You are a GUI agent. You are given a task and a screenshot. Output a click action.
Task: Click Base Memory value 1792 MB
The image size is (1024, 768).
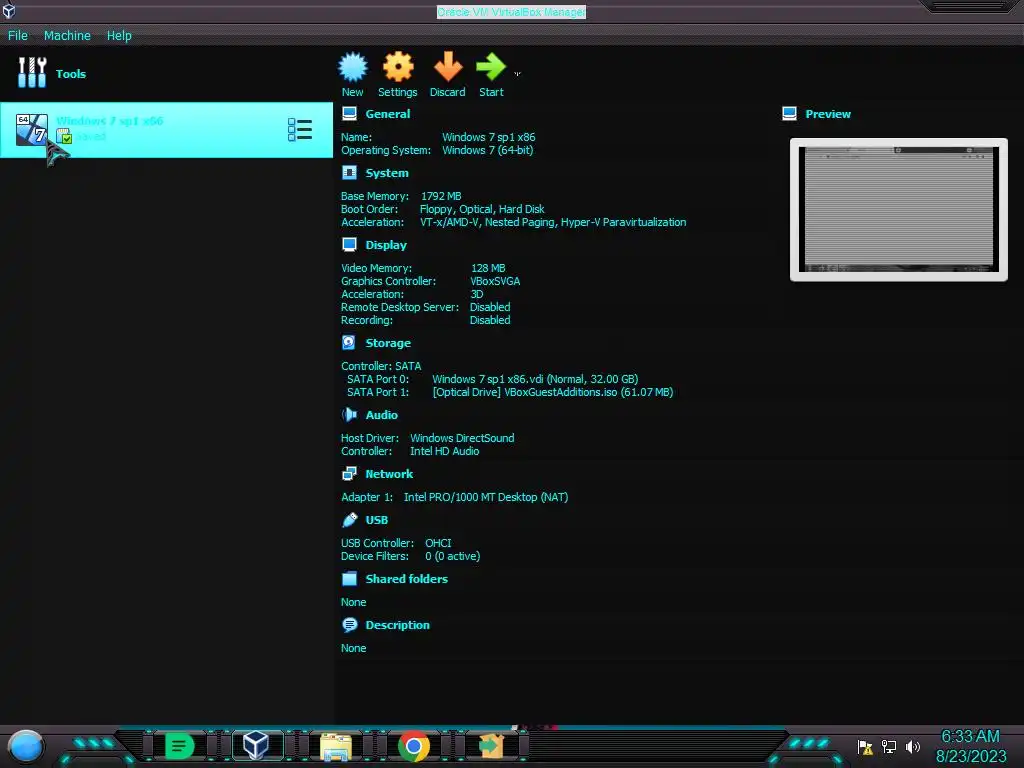pos(441,196)
